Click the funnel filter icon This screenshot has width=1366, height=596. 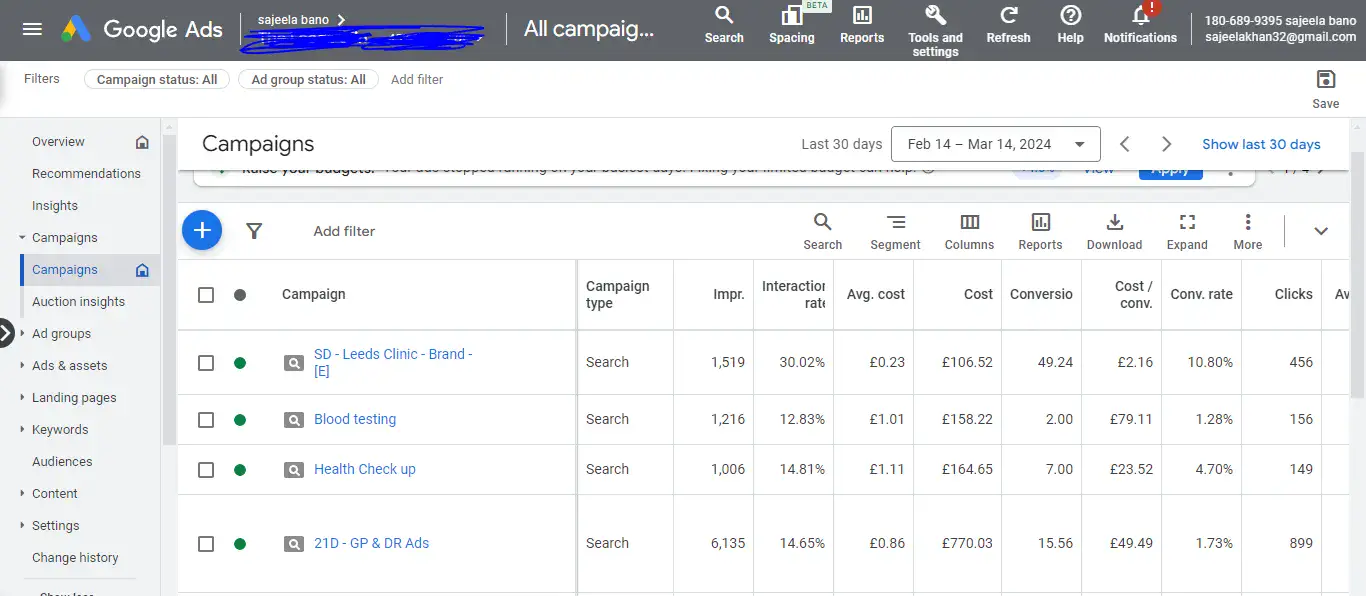tap(254, 231)
